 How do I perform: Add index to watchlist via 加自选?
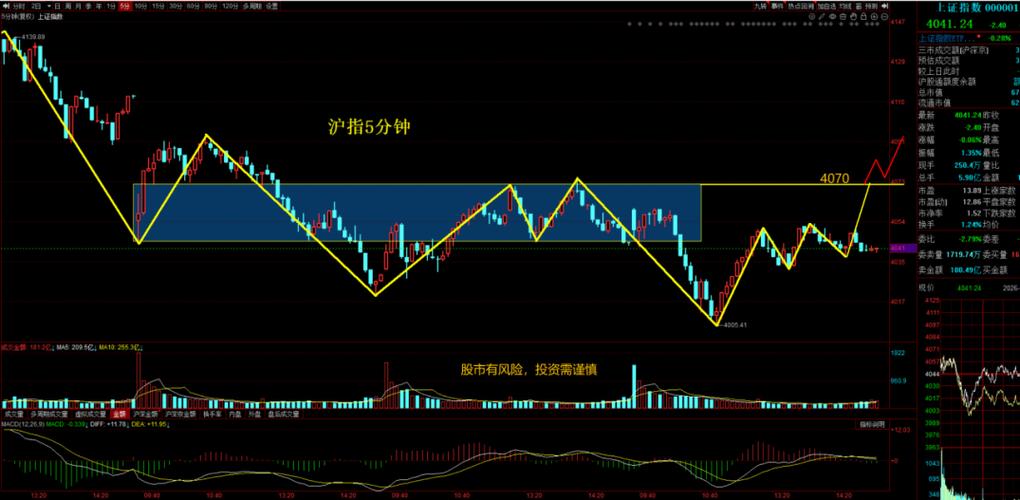[827, 6]
